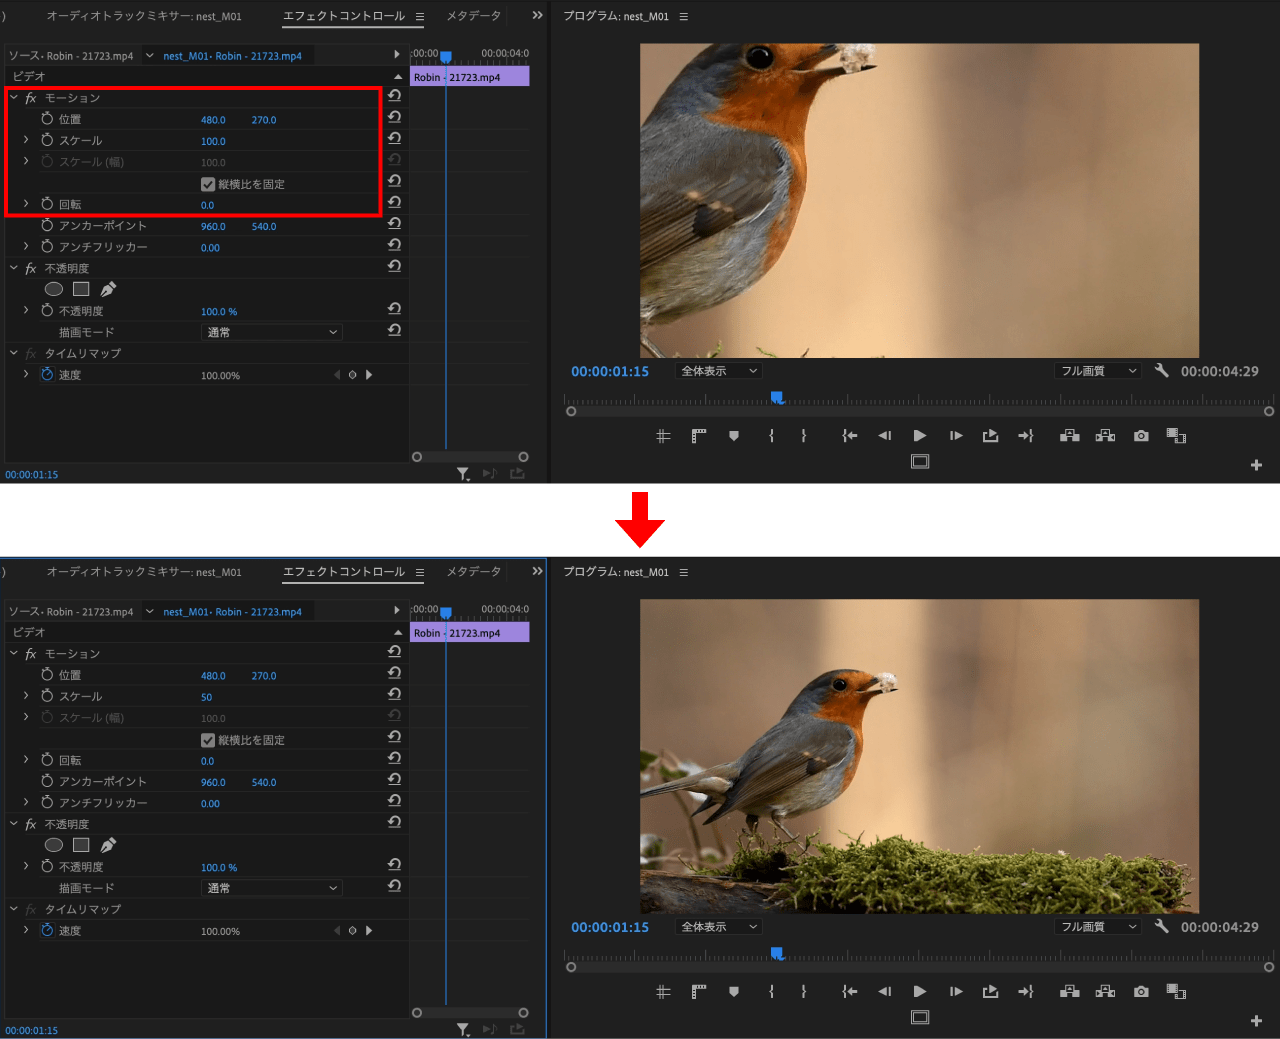Click hash-grid icon in the upper monitor
Screen dimensions: 1280x1039
[x=663, y=436]
